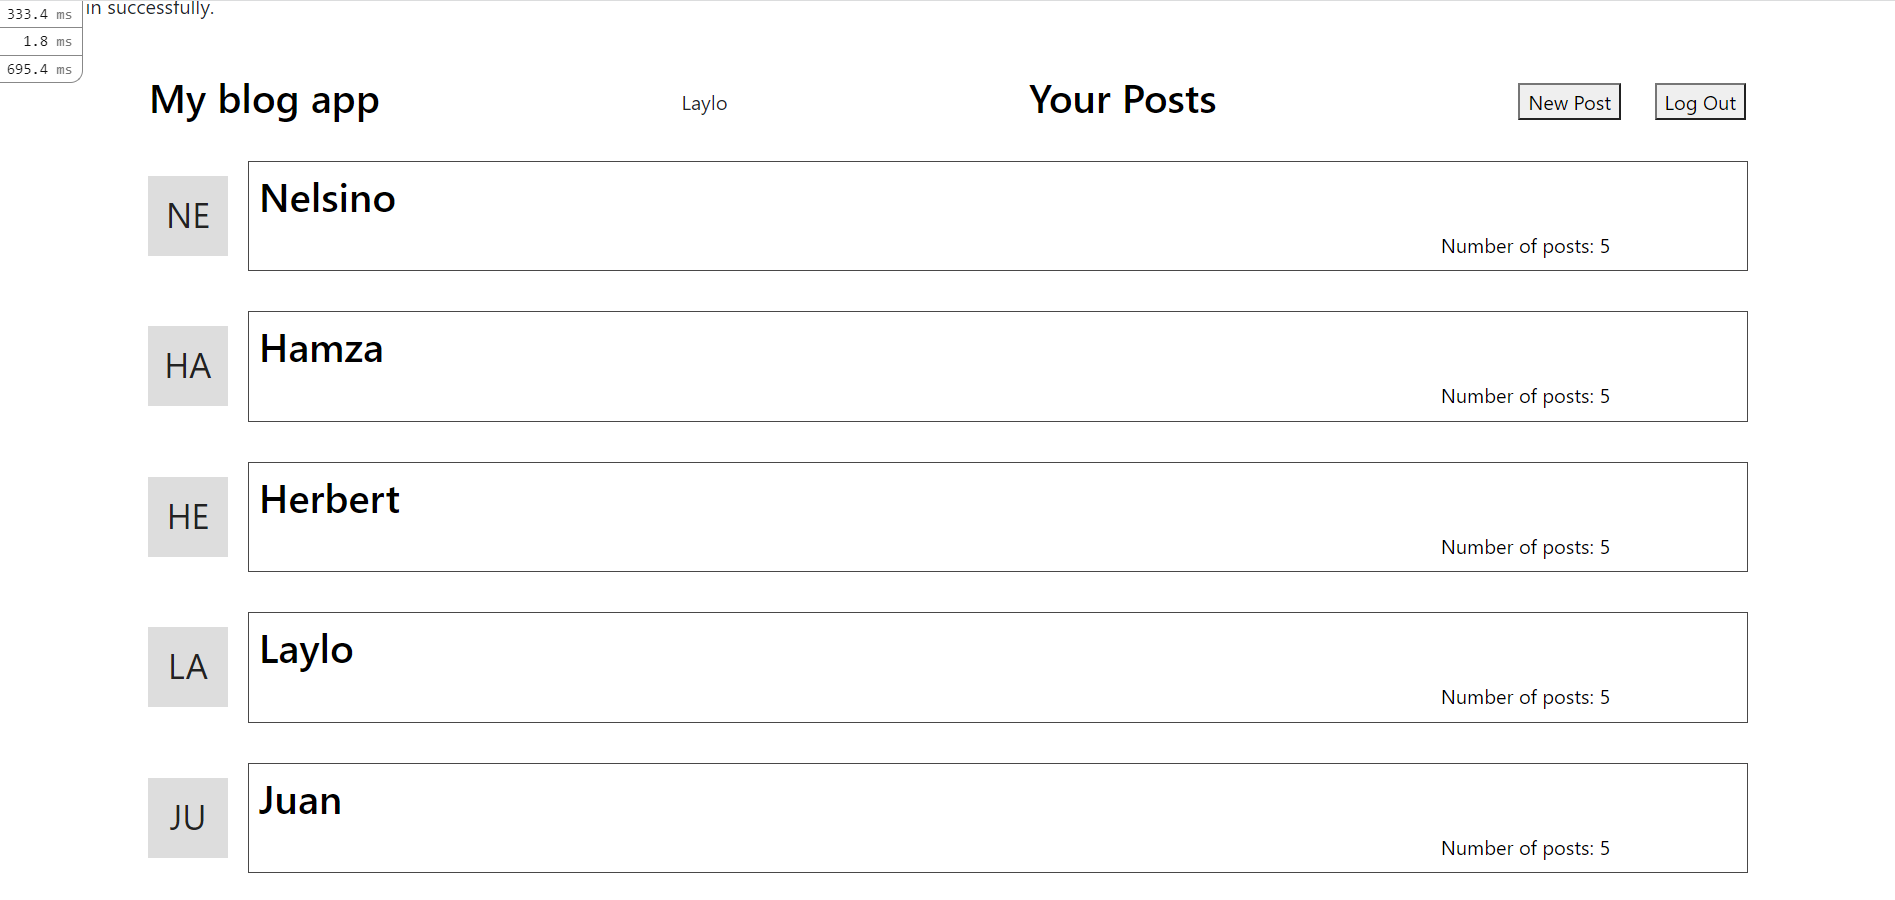Click the My blog app heading
Image resolution: width=1895 pixels, height=900 pixels.
pos(264,100)
